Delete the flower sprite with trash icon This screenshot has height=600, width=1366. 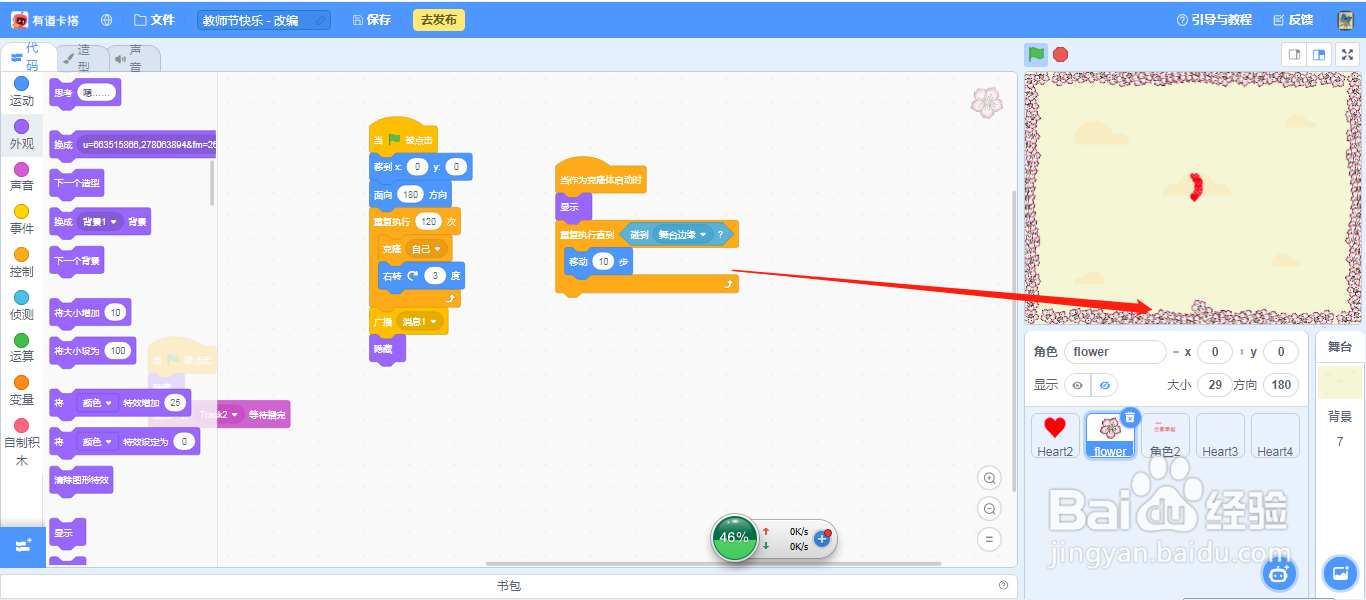(1129, 417)
